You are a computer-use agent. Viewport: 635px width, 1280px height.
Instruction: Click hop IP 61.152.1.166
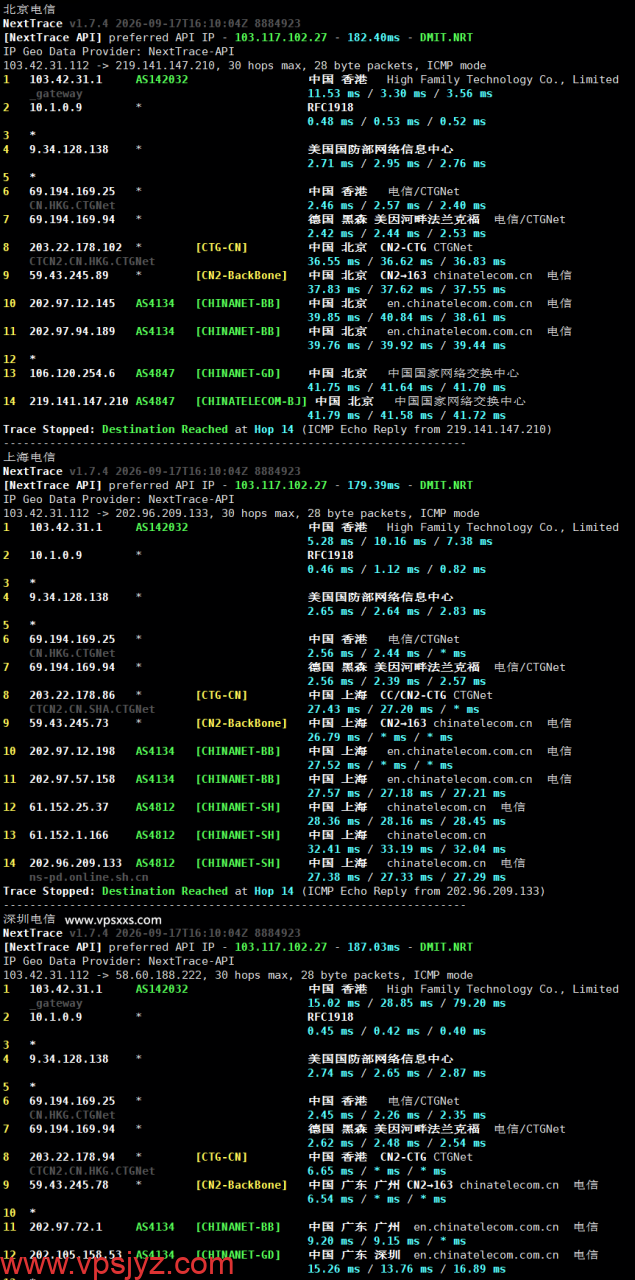(69, 835)
